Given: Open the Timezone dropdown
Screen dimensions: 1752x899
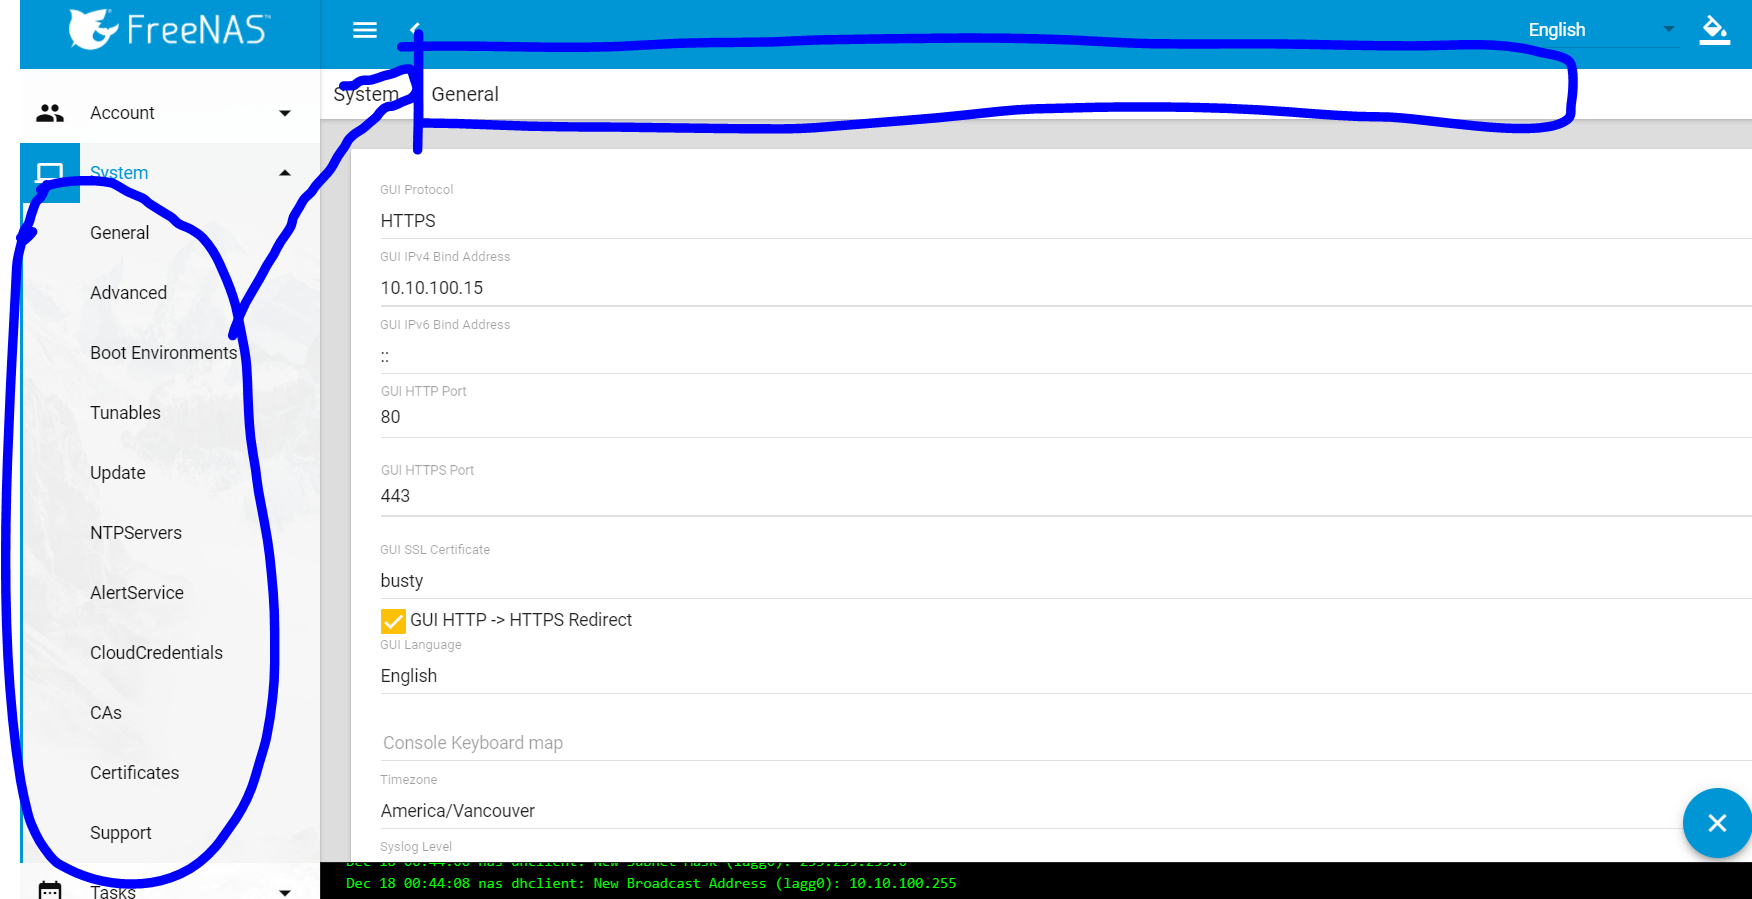Looking at the screenshot, I should point(1066,811).
